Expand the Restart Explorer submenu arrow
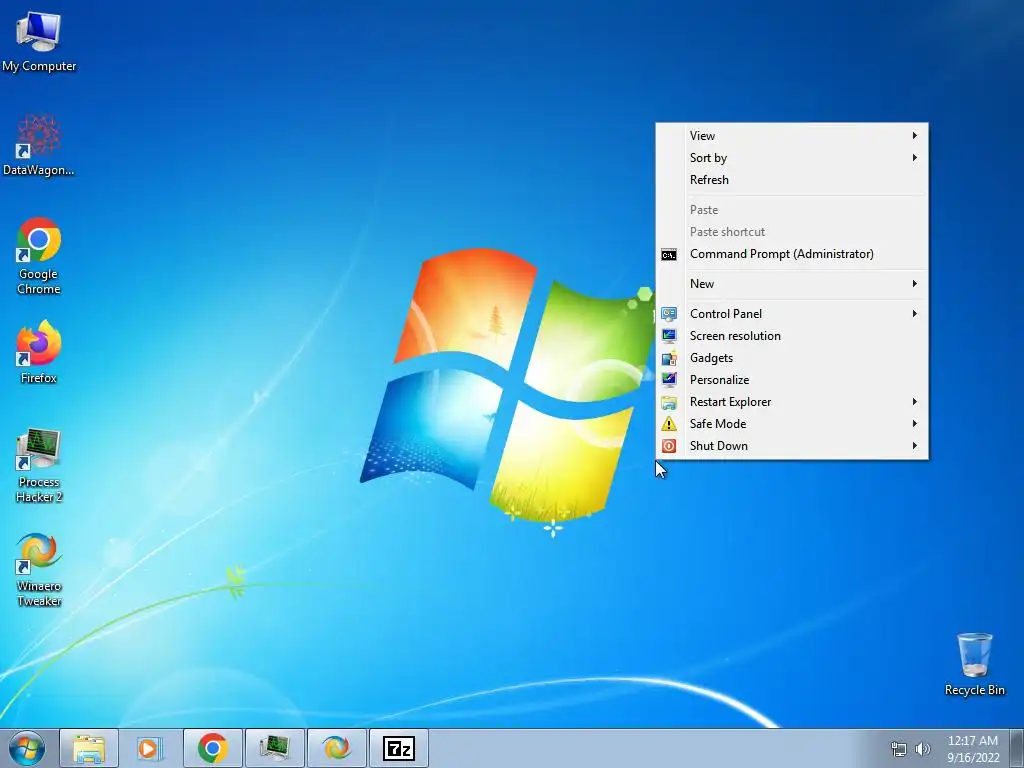Viewport: 1024px width, 768px height. coord(914,402)
